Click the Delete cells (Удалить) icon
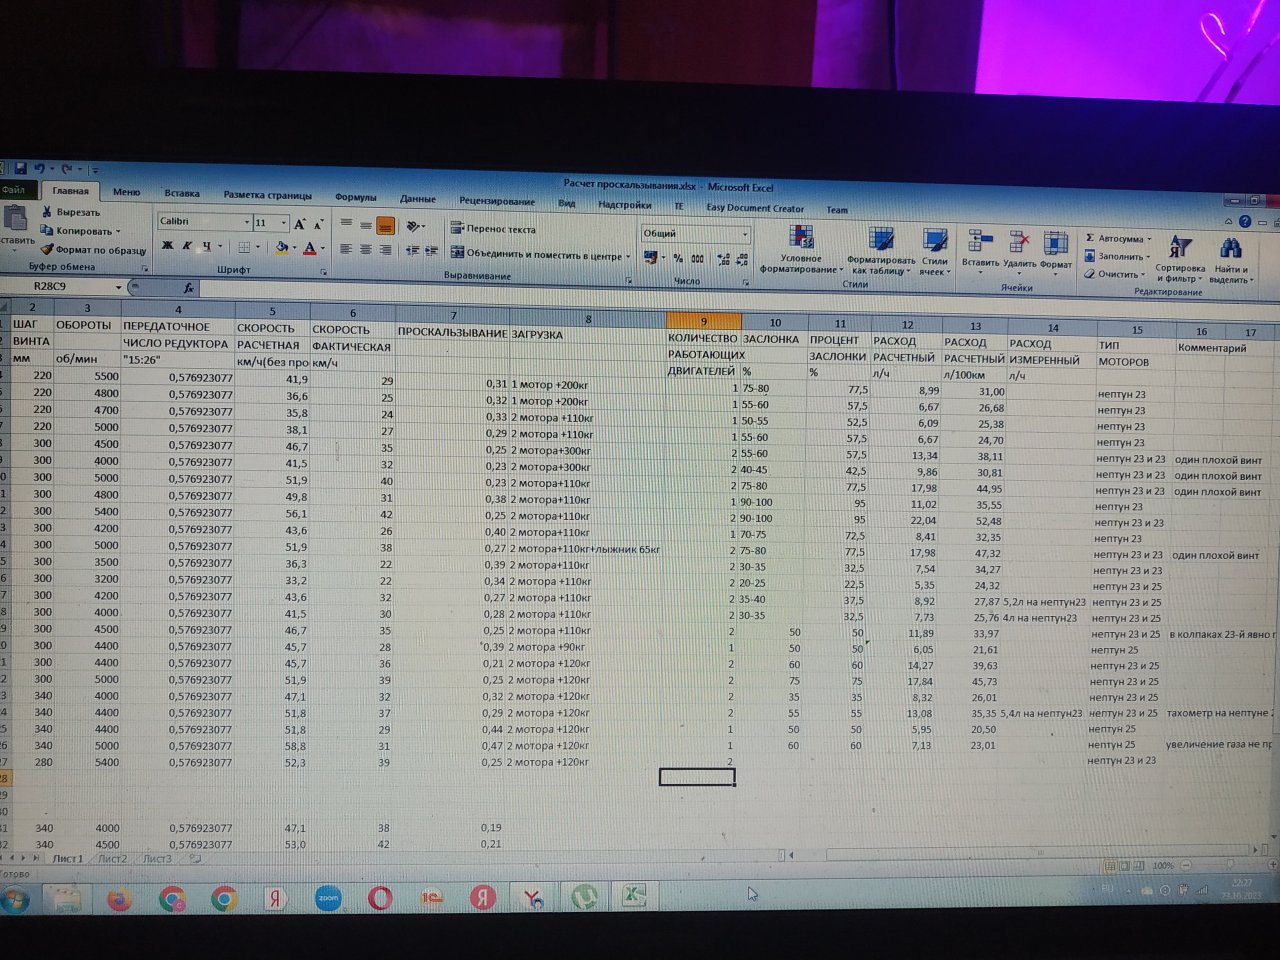1280x960 pixels. [1019, 245]
